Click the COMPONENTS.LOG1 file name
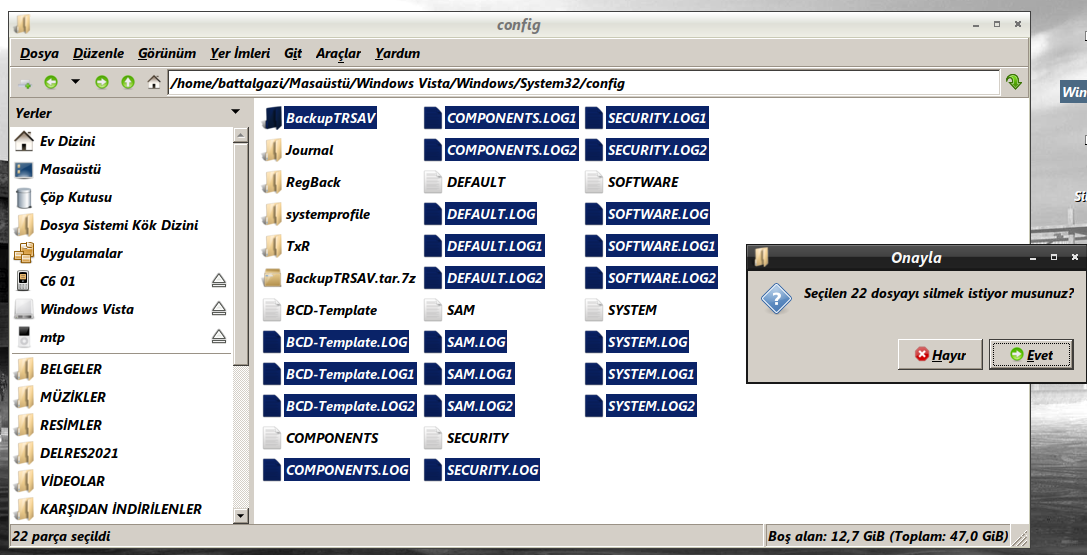The width and height of the screenshot is (1087, 555). coord(512,118)
